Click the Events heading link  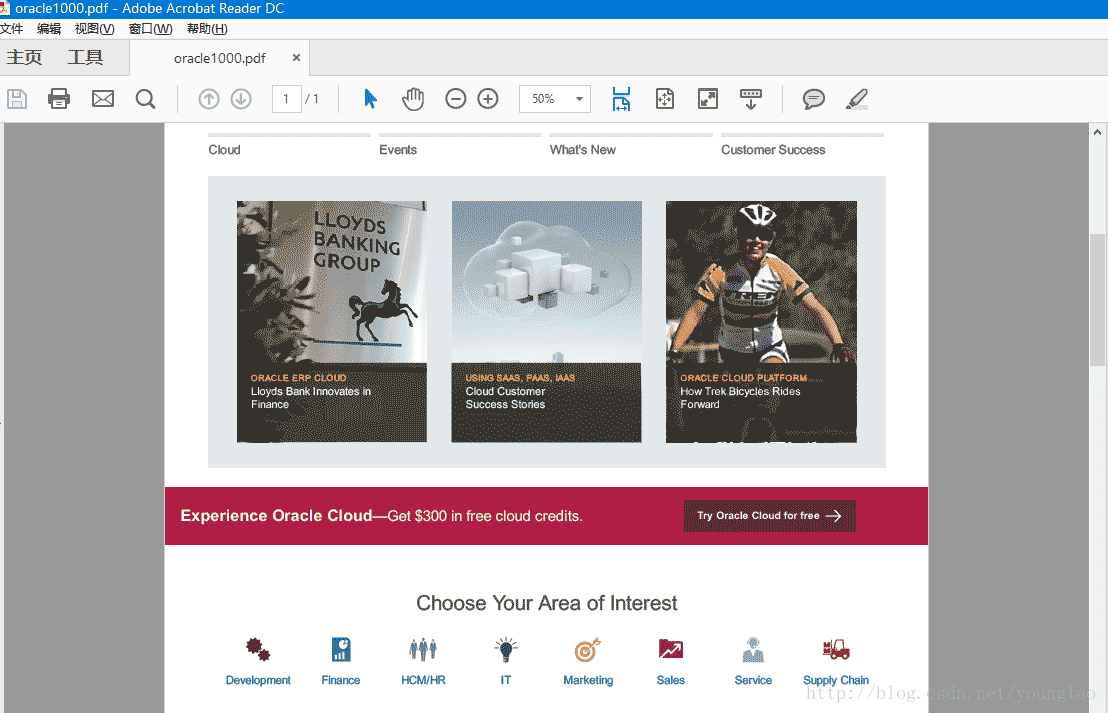tap(398, 150)
